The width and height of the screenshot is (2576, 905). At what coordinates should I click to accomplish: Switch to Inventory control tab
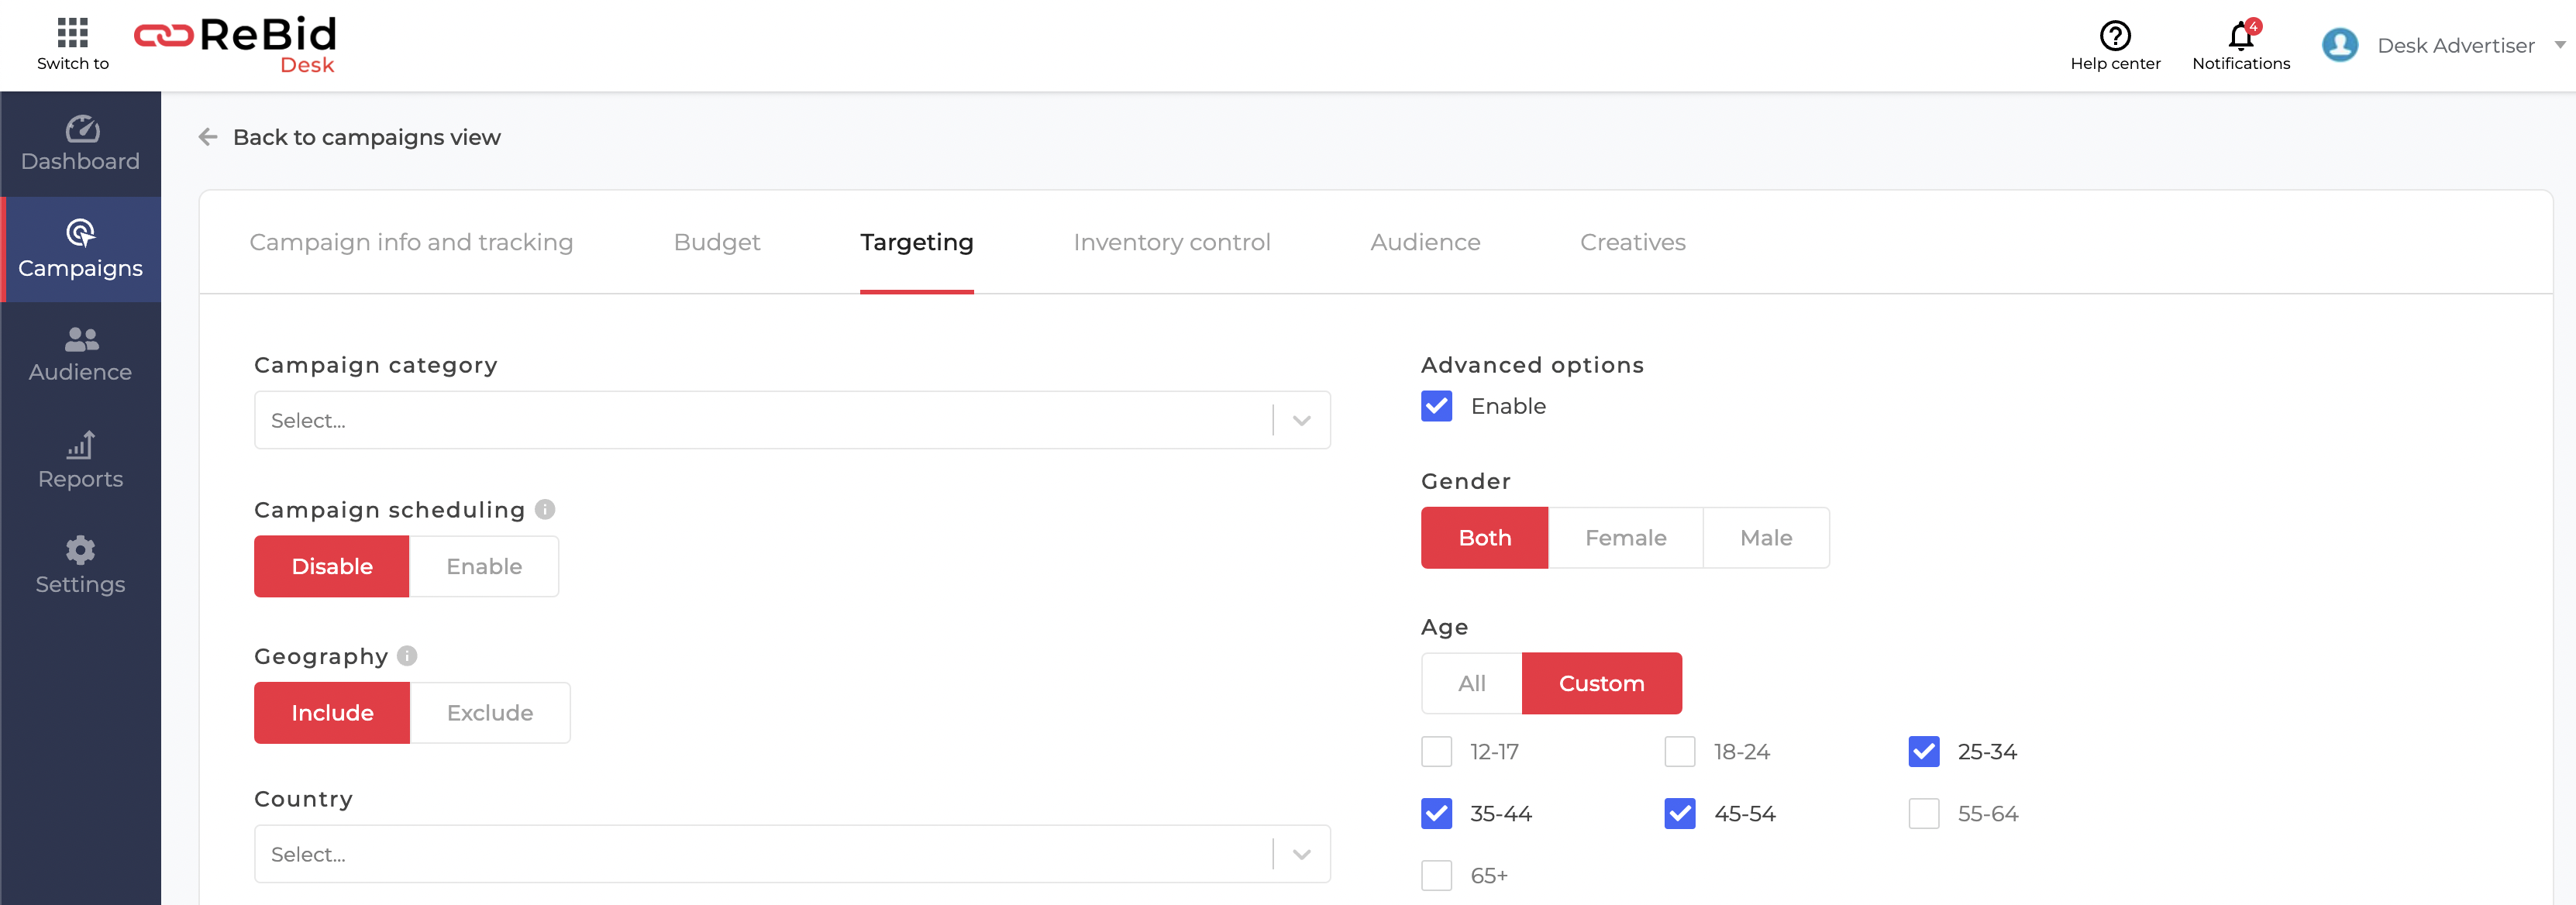(1171, 242)
